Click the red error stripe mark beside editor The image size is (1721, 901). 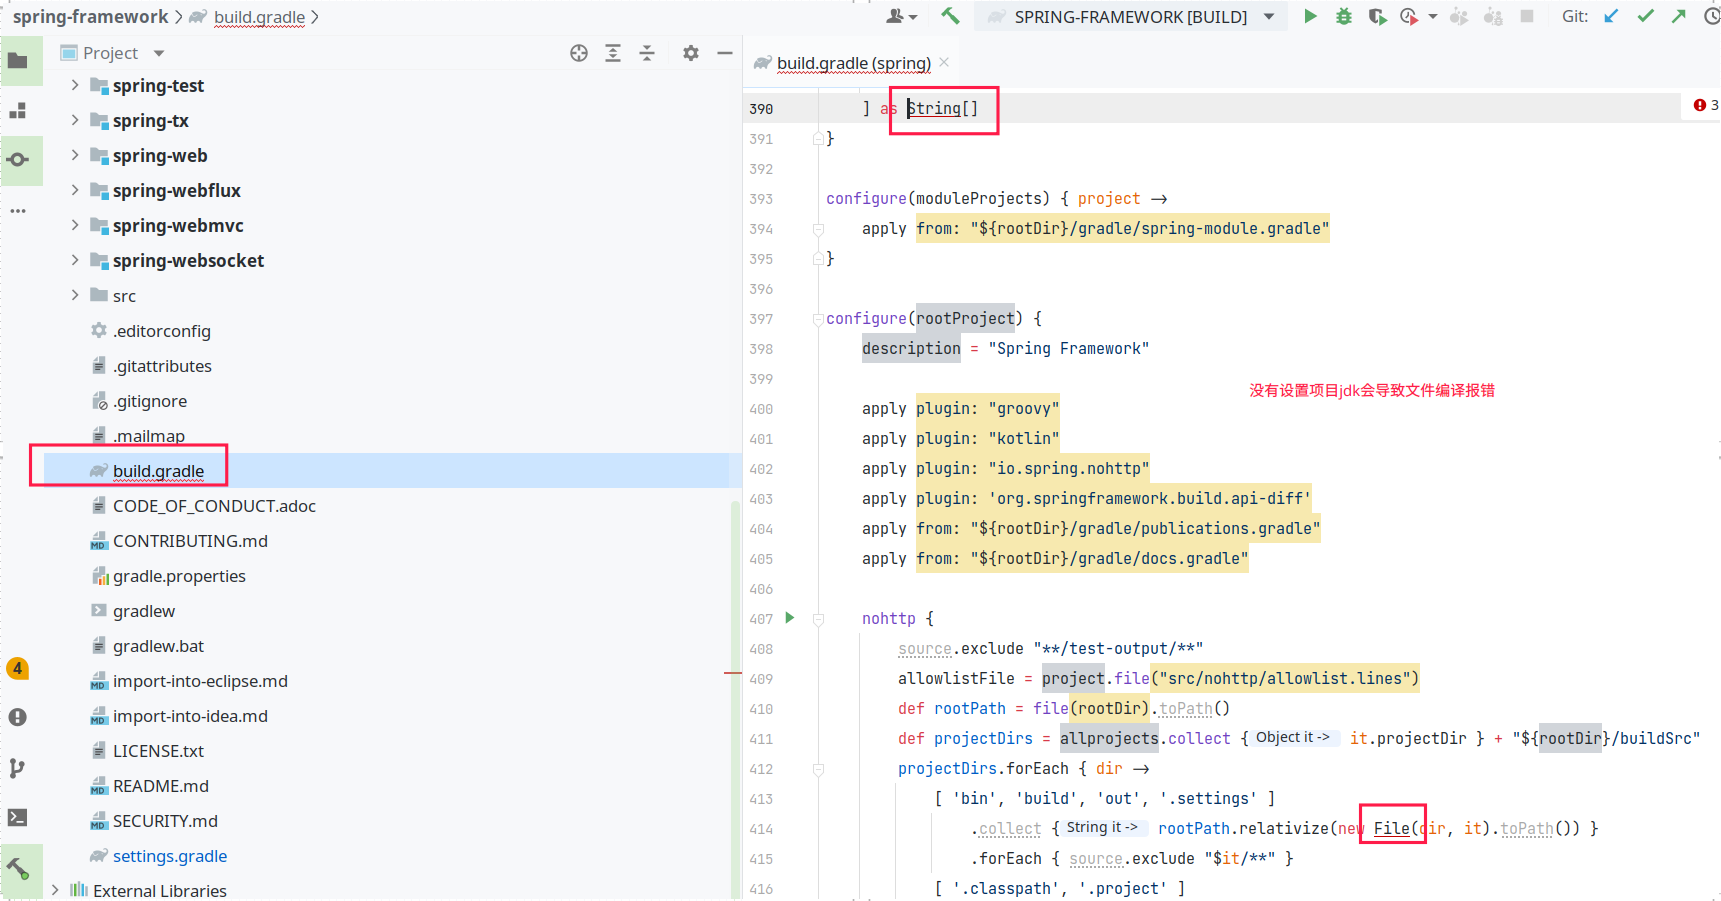tap(732, 673)
